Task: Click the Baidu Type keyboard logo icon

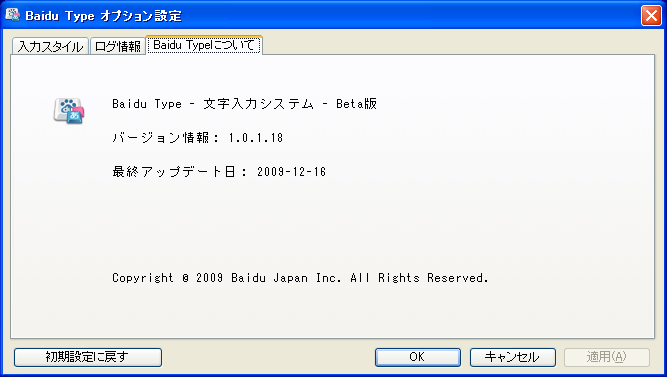Action: tap(69, 111)
